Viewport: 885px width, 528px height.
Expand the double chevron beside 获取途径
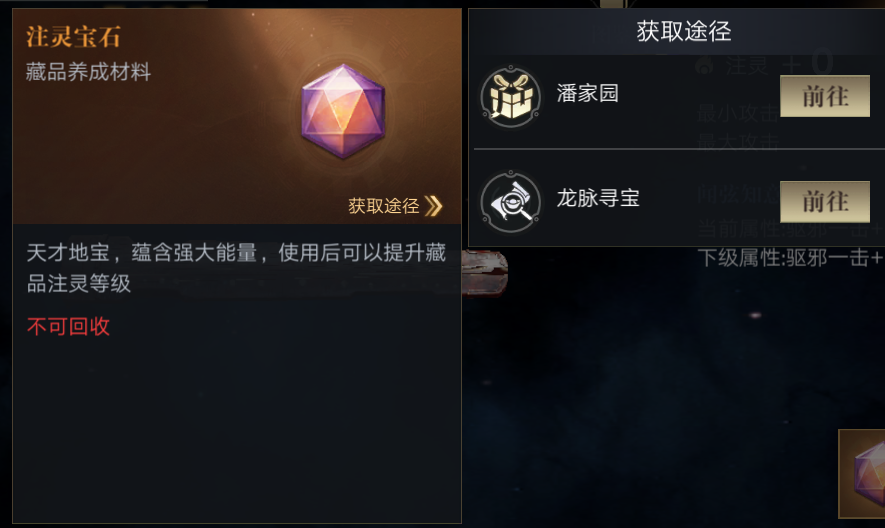point(433,206)
